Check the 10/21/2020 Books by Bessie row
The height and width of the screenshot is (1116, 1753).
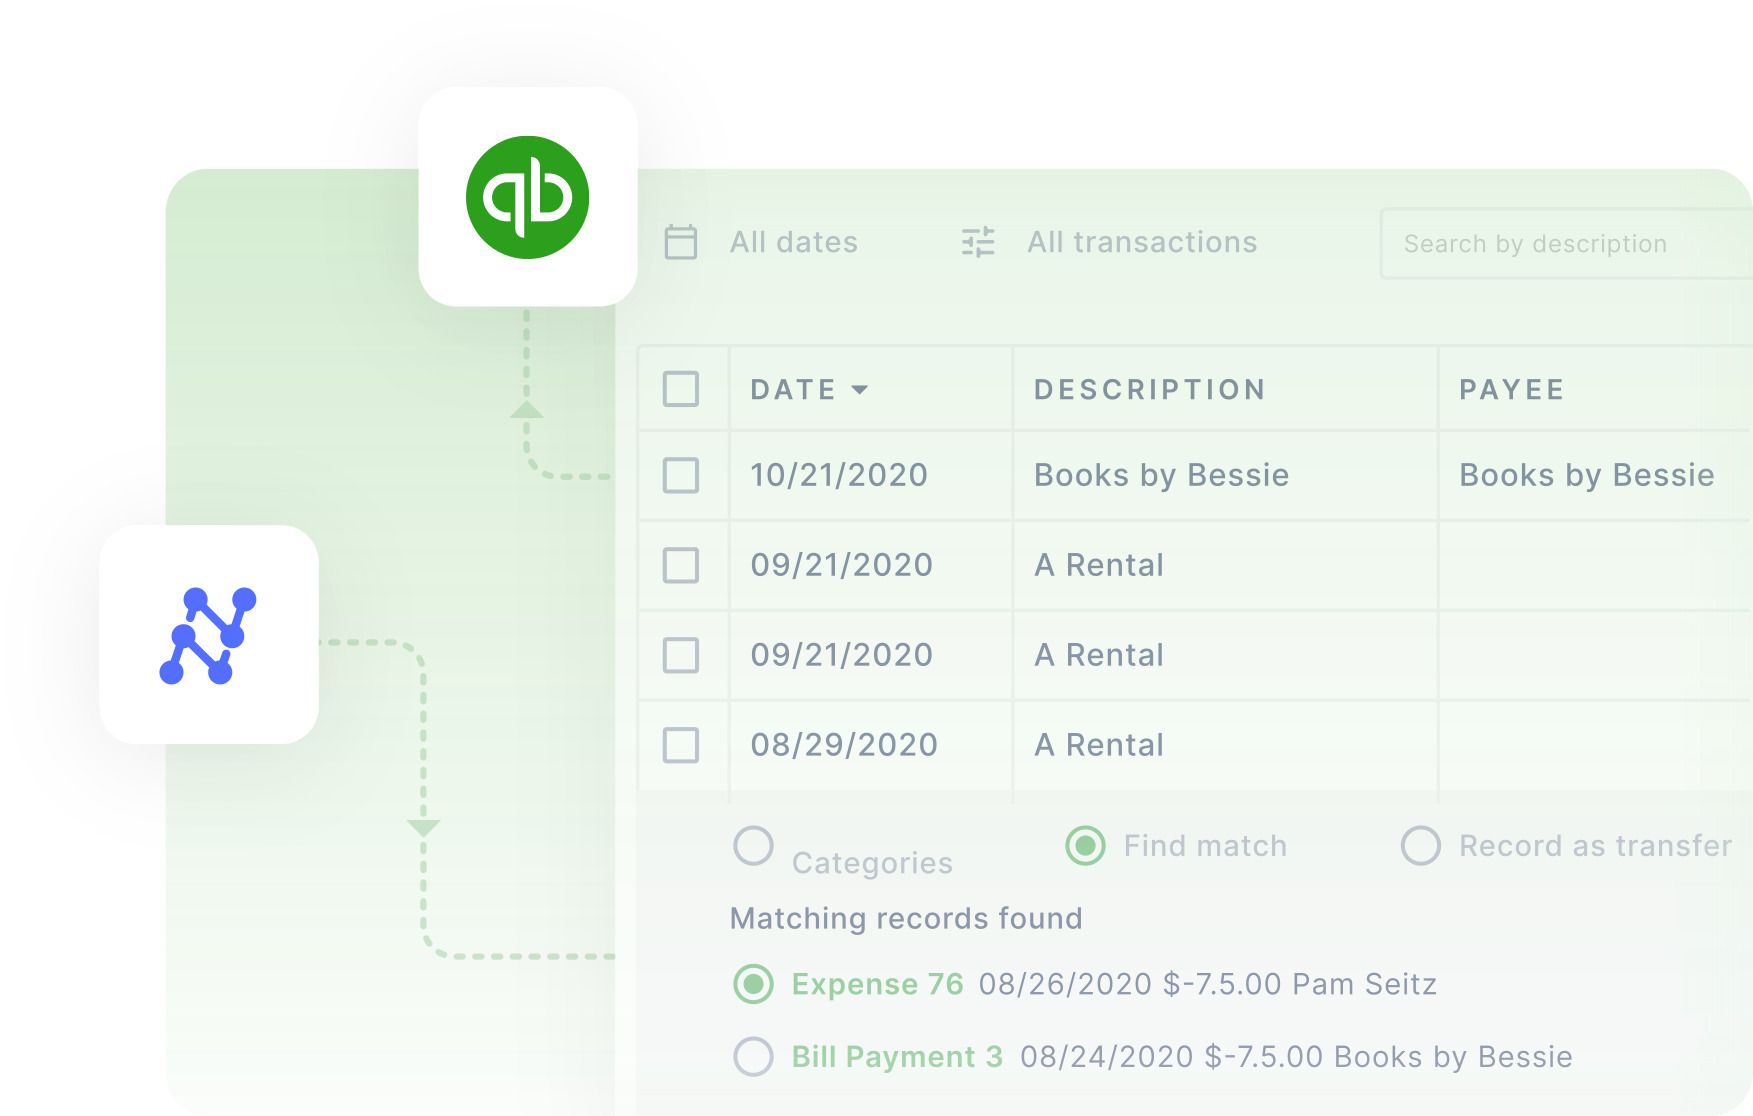[681, 477]
